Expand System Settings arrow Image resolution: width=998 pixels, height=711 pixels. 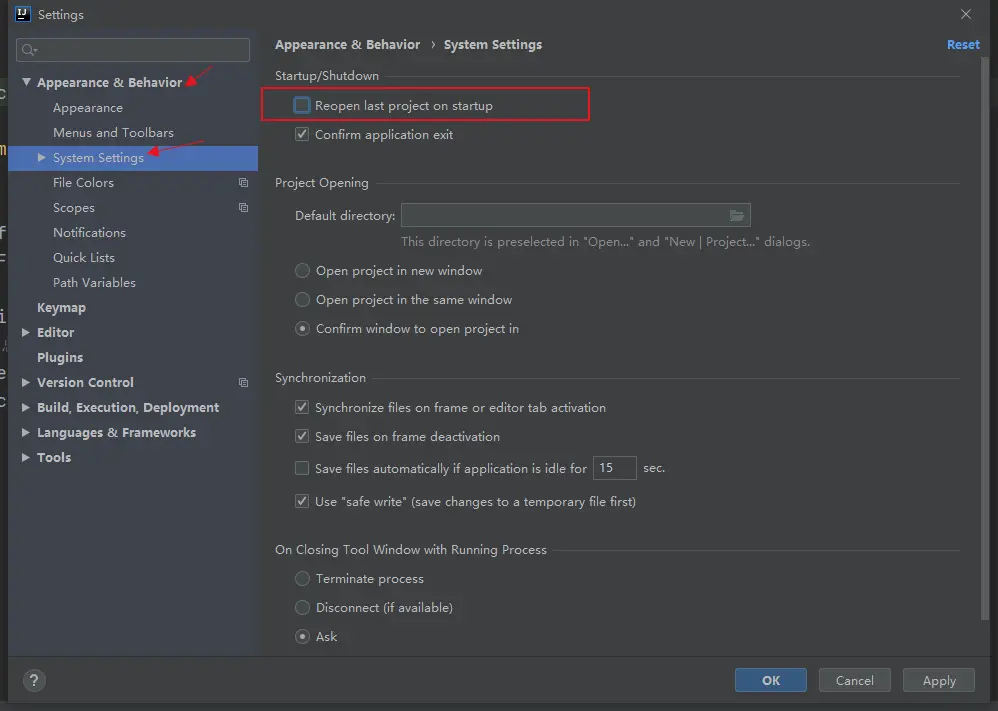point(41,157)
